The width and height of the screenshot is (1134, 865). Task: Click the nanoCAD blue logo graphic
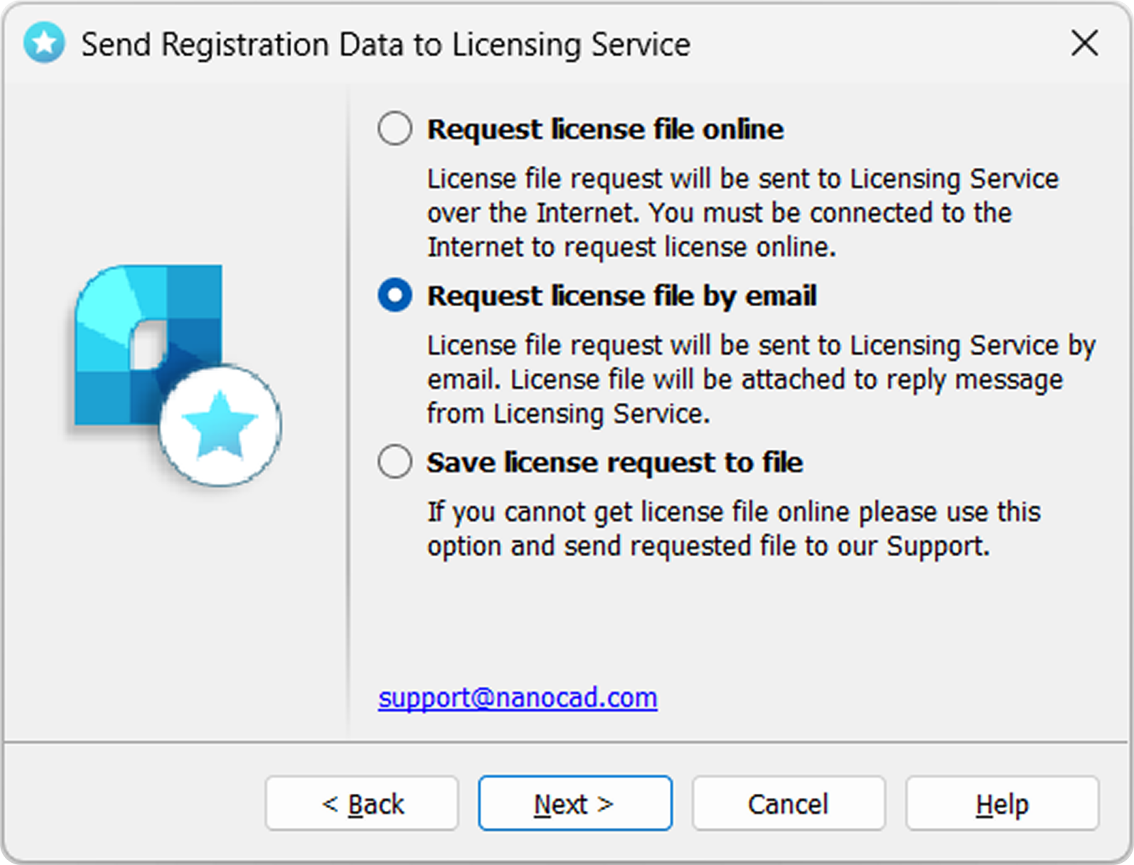coord(148,345)
